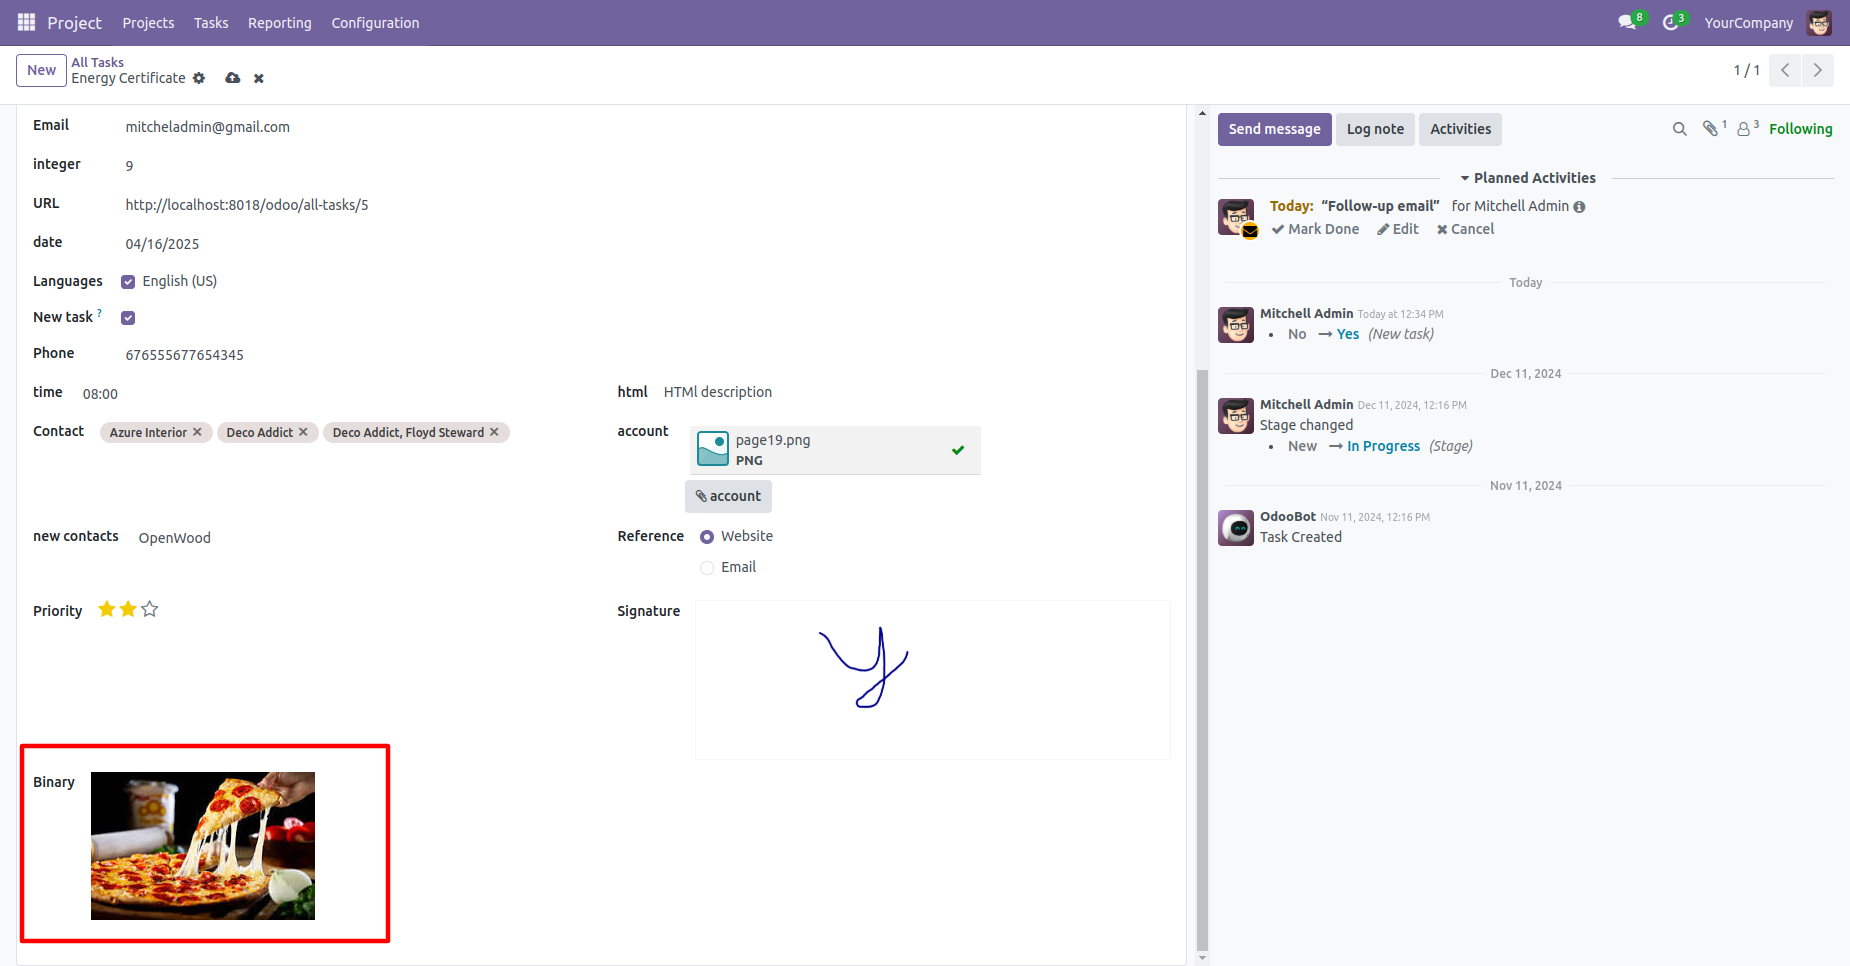This screenshot has height=966, width=1850.
Task: Open the Activities button
Action: (1460, 129)
